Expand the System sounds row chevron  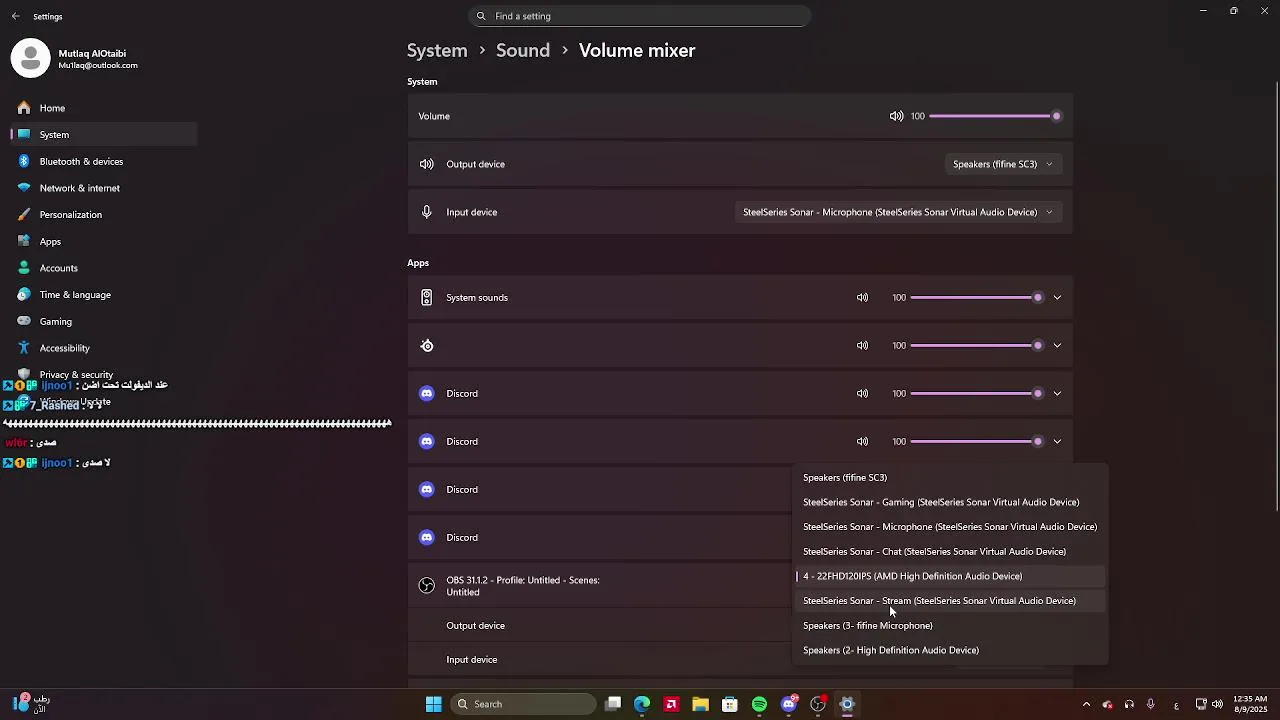pos(1057,297)
